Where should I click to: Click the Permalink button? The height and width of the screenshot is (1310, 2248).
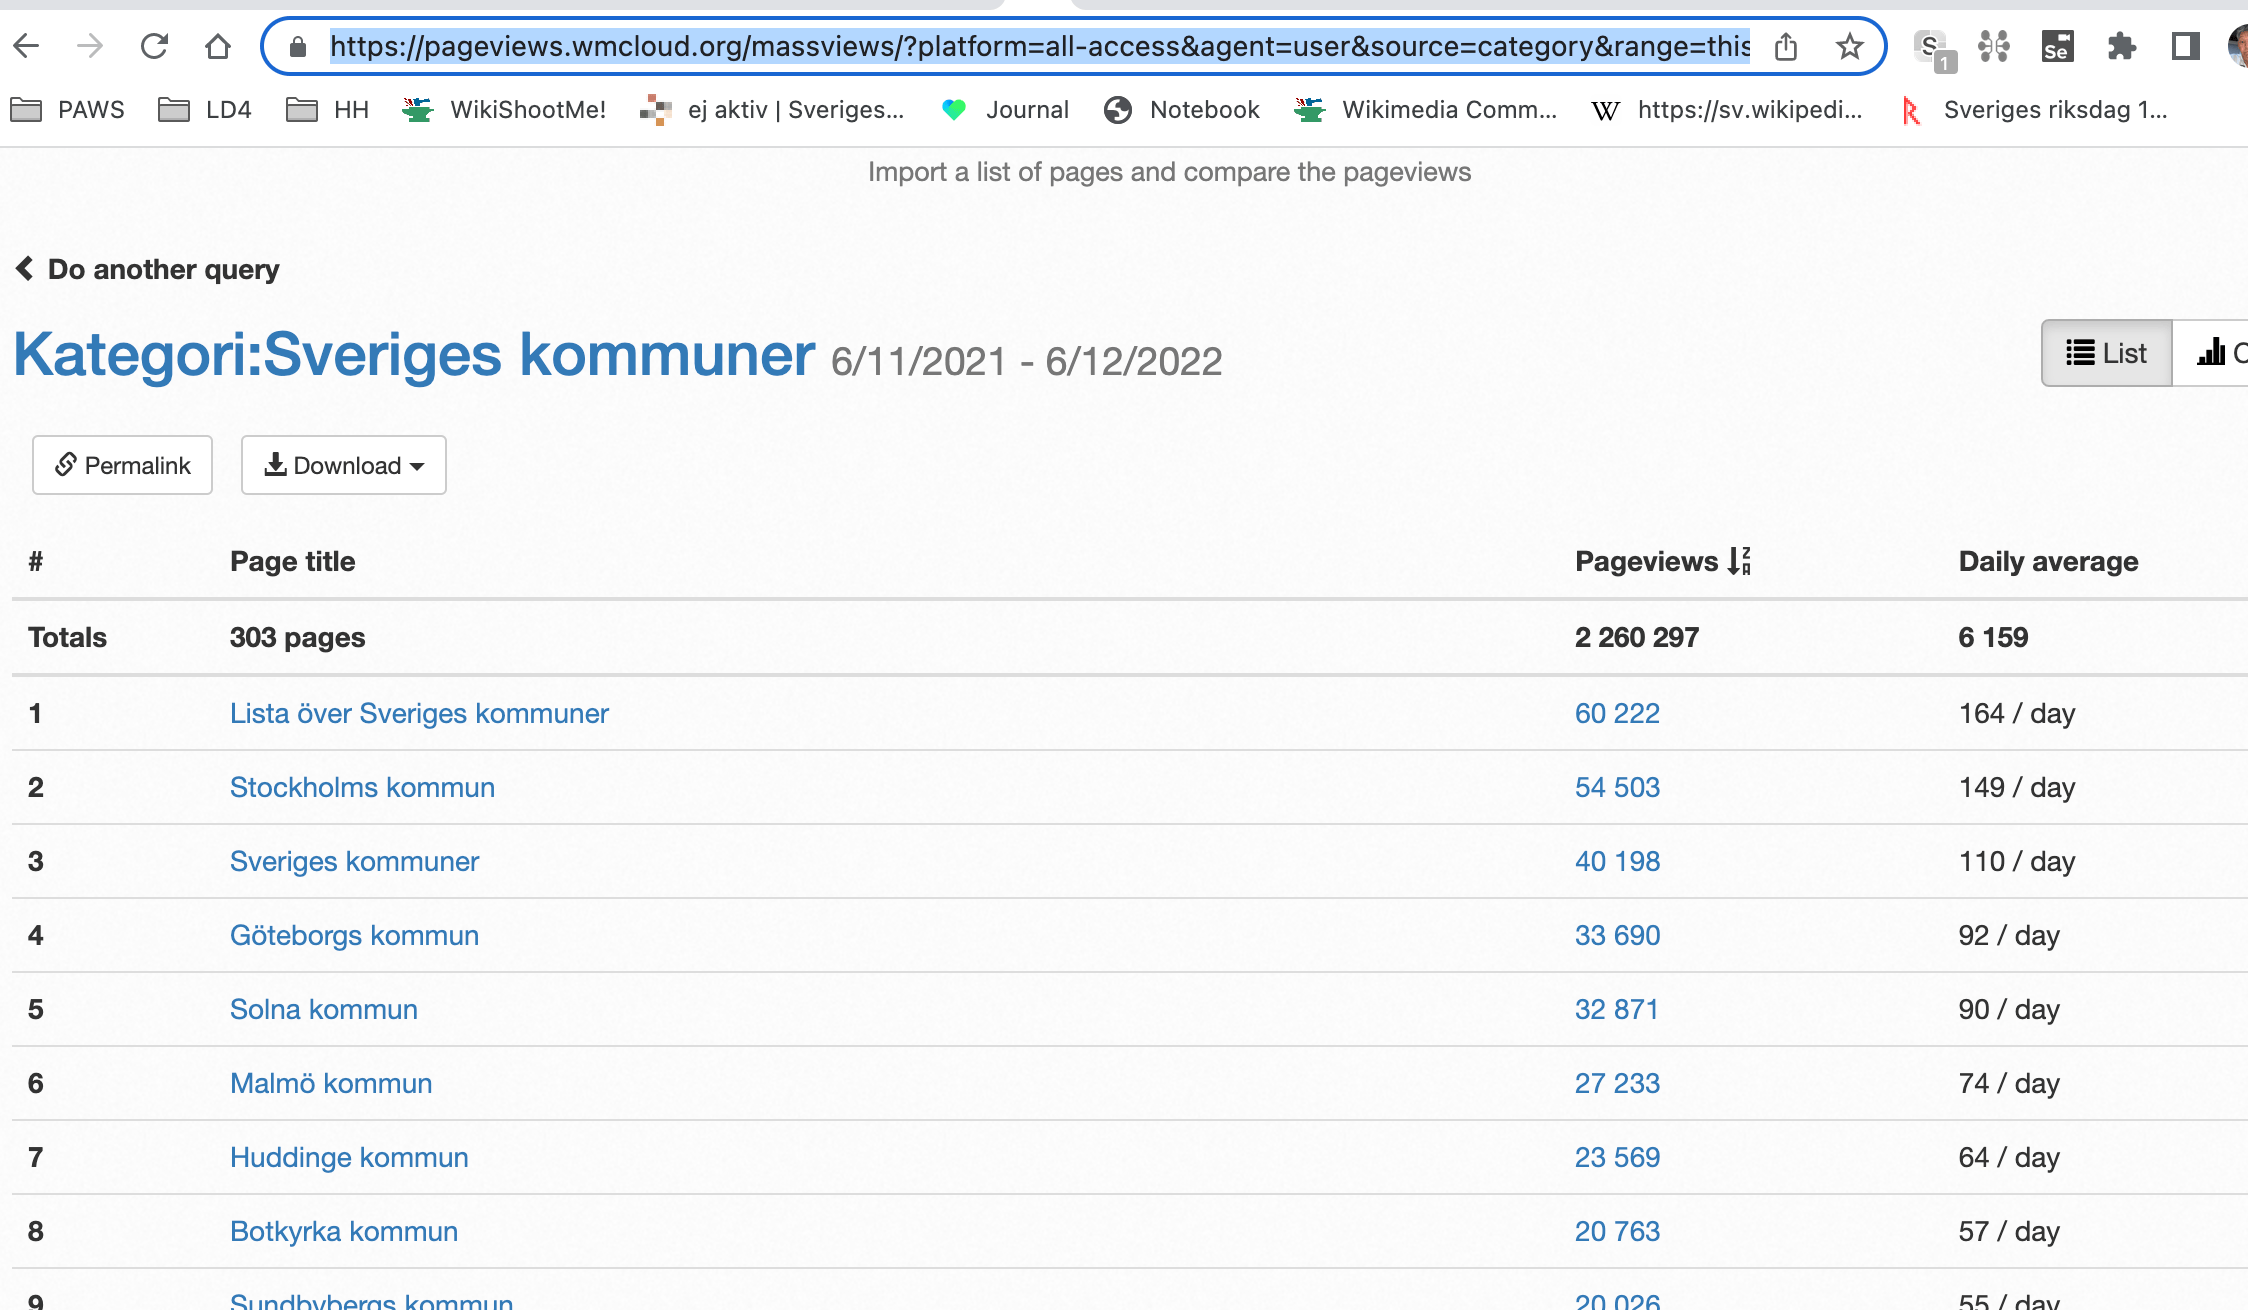(x=122, y=465)
